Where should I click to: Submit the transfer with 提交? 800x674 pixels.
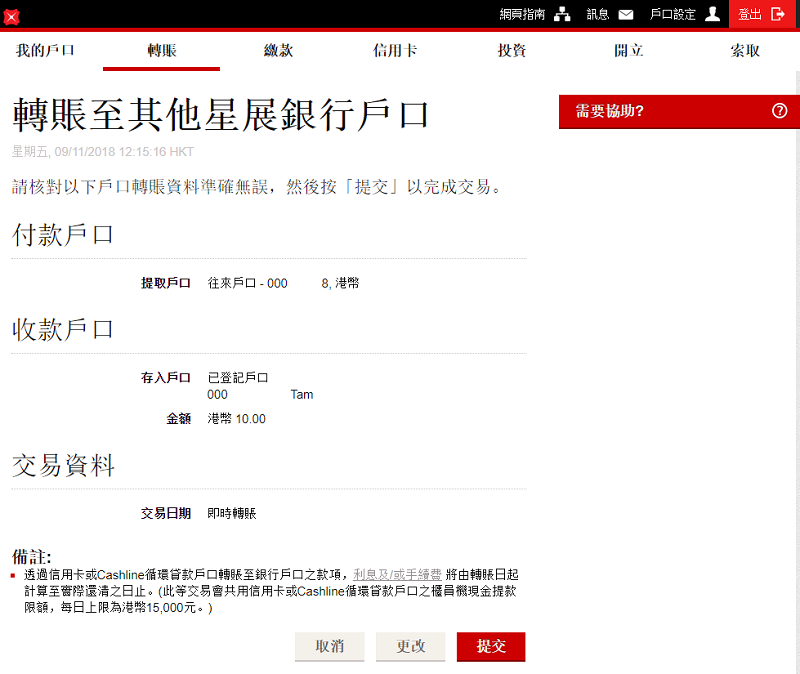[x=490, y=647]
